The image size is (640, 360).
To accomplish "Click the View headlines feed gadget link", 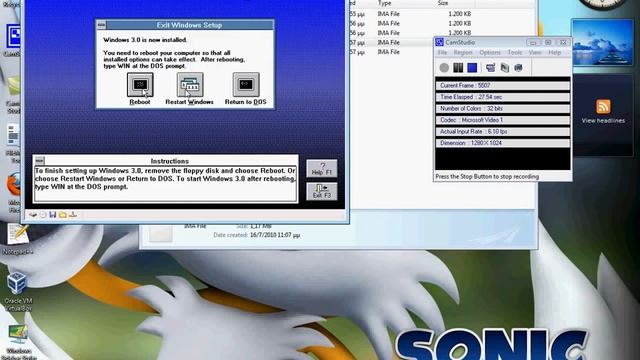I will pos(603,121).
